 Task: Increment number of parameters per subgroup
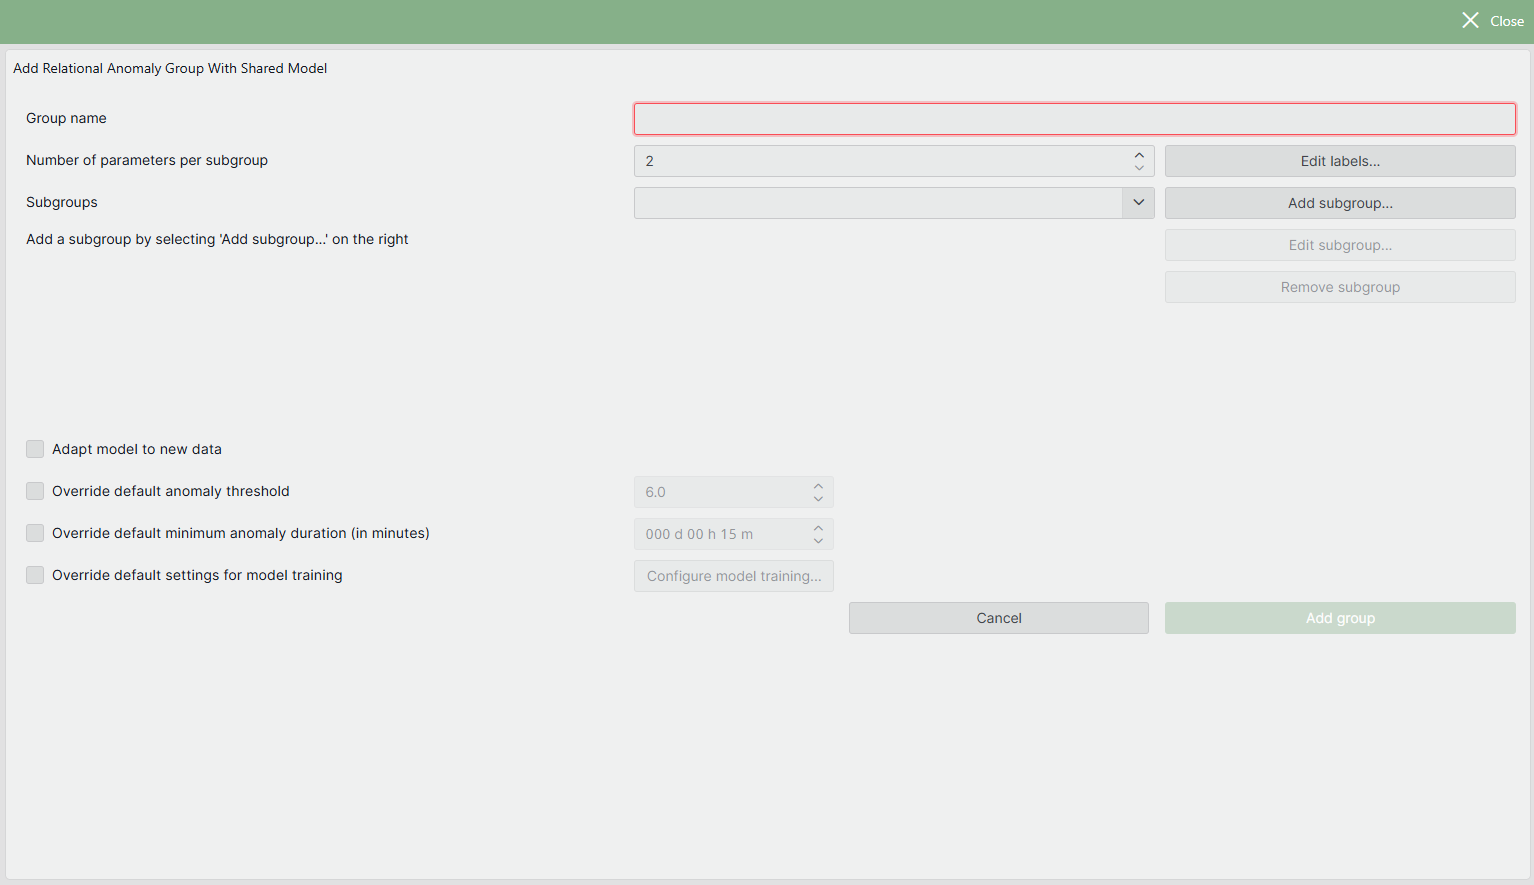point(1139,155)
